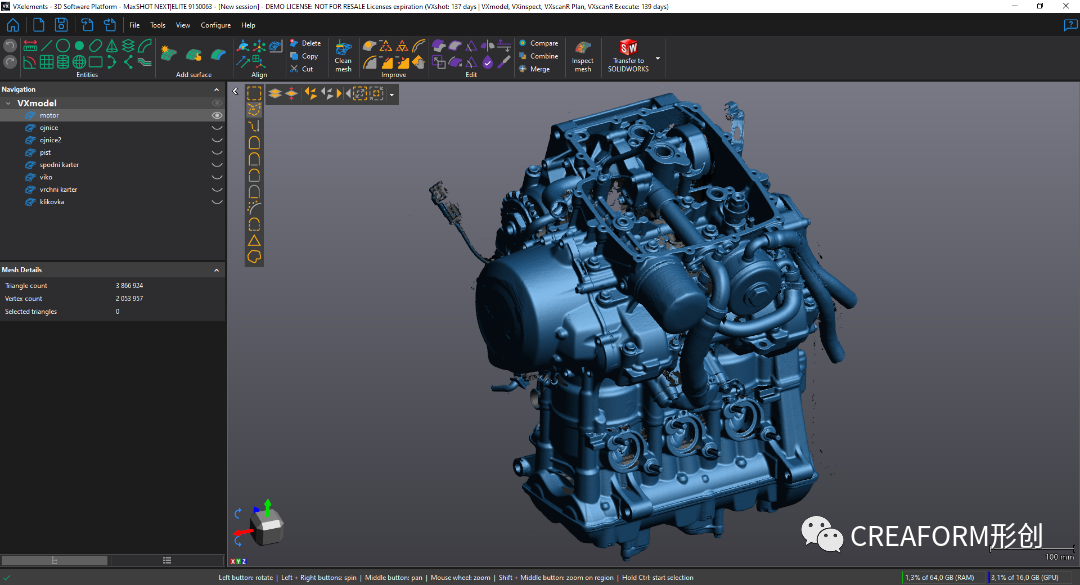1080x585 pixels.
Task: Click the Home icon in the top bar
Action: point(12,24)
